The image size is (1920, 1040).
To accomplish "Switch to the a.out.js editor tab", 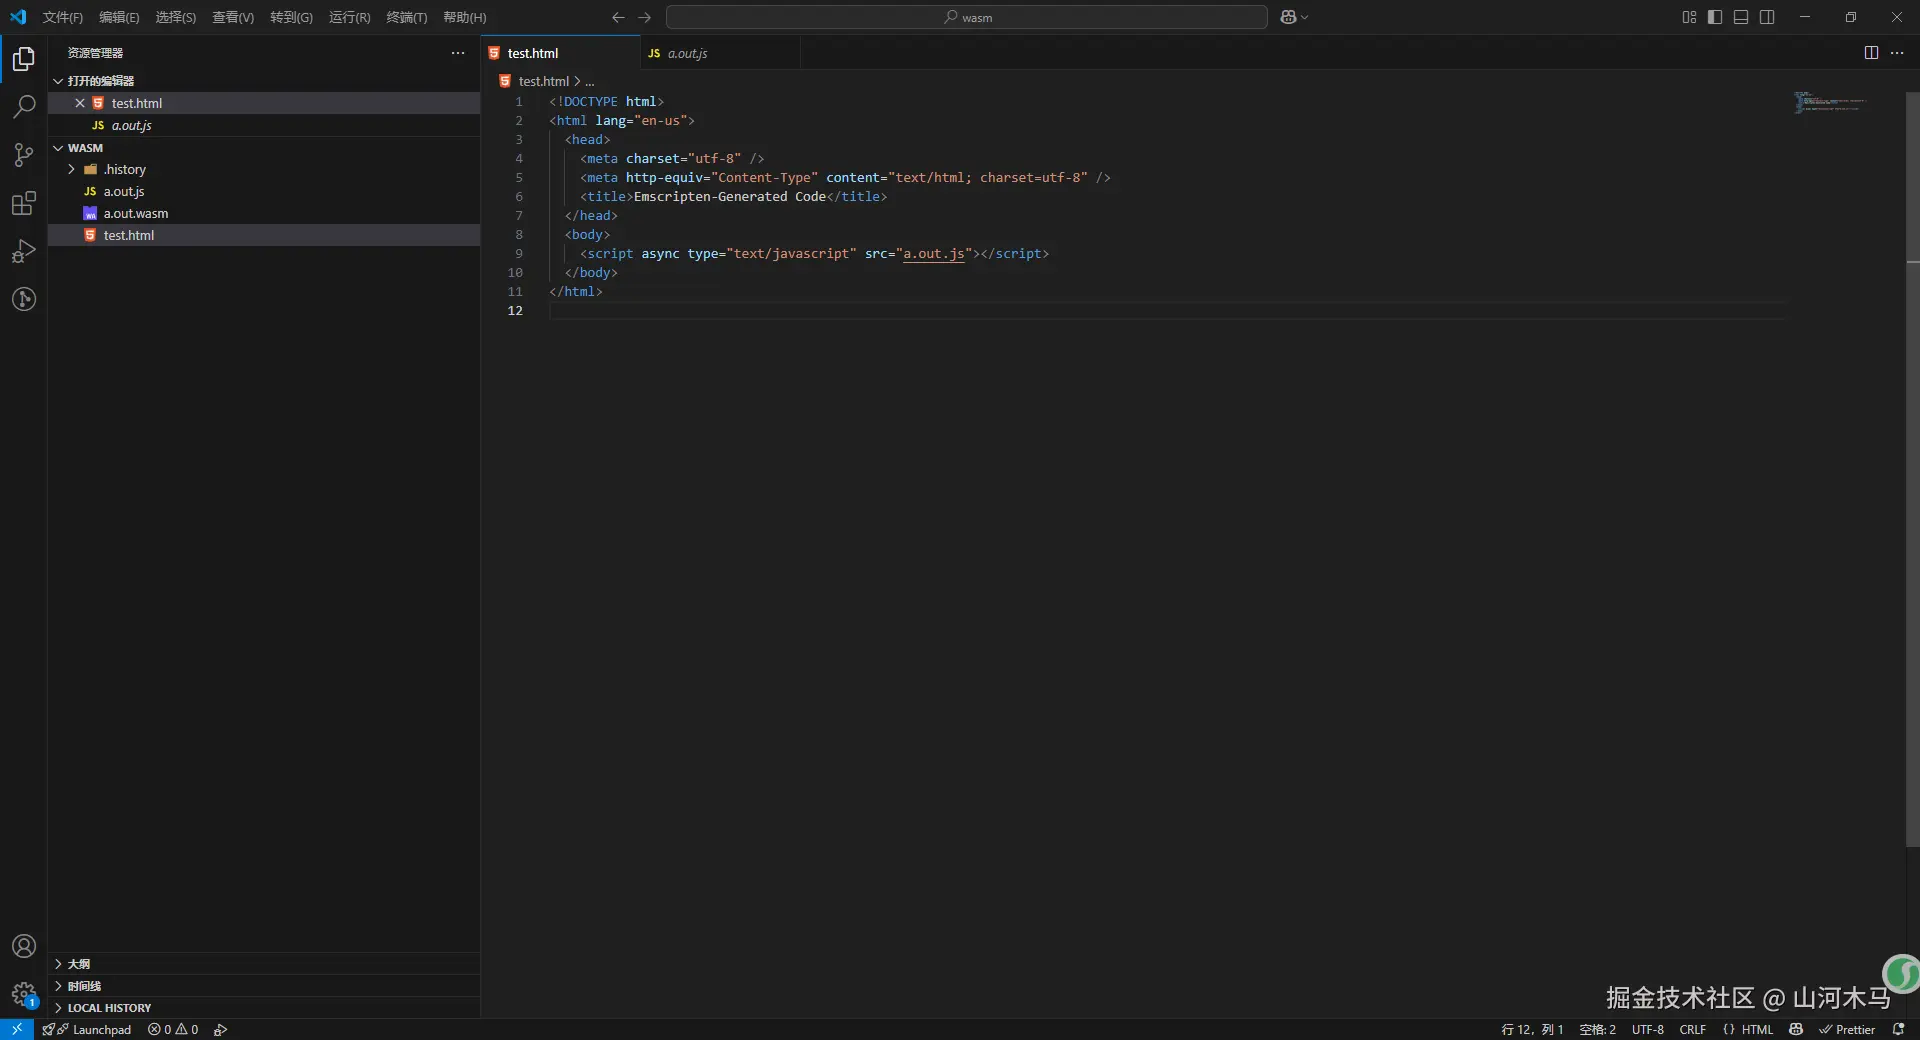I will [x=687, y=53].
